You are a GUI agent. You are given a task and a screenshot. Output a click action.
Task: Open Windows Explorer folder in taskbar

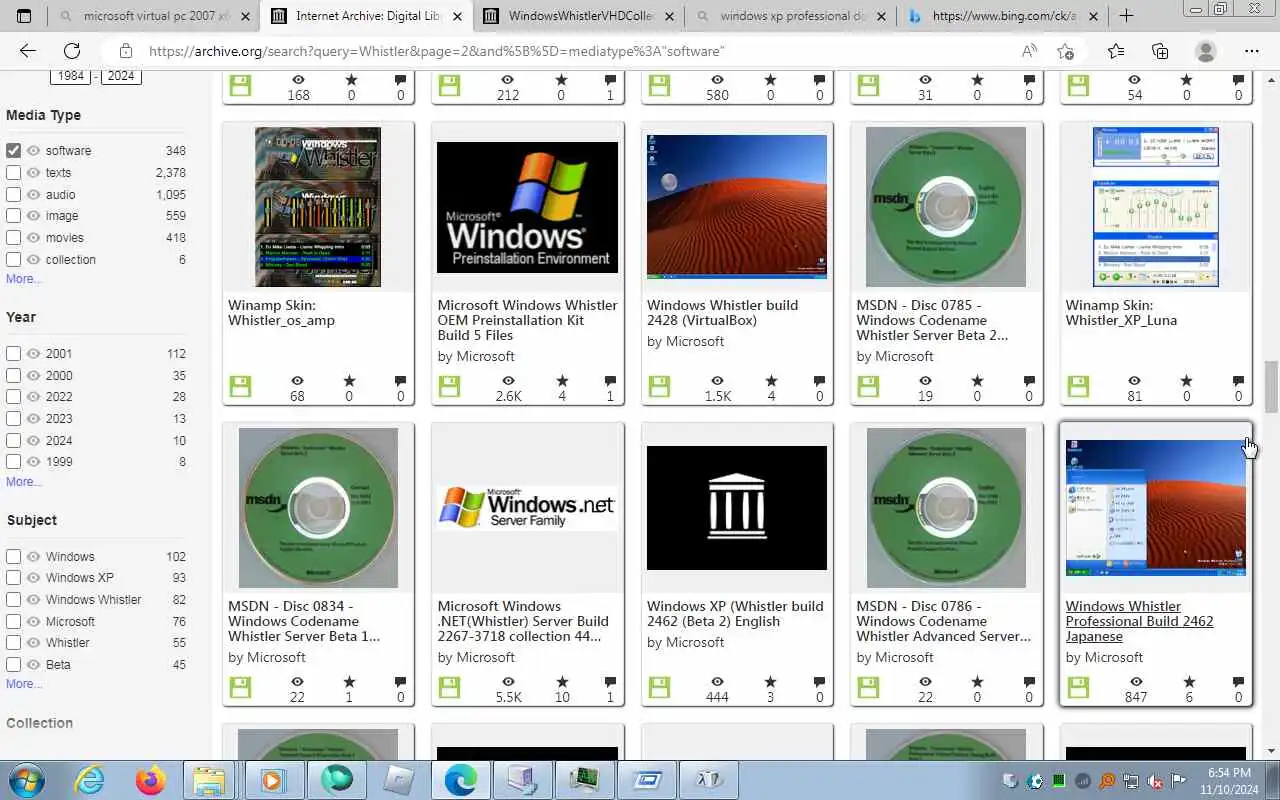209,780
